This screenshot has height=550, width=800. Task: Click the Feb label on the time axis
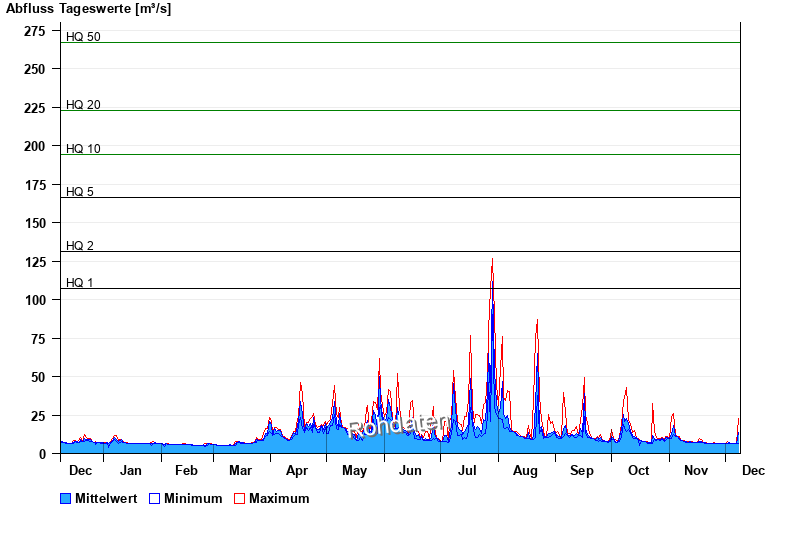(x=186, y=470)
